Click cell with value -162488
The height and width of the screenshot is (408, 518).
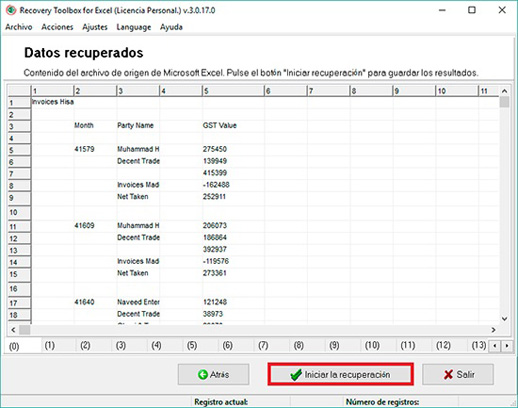(x=233, y=185)
